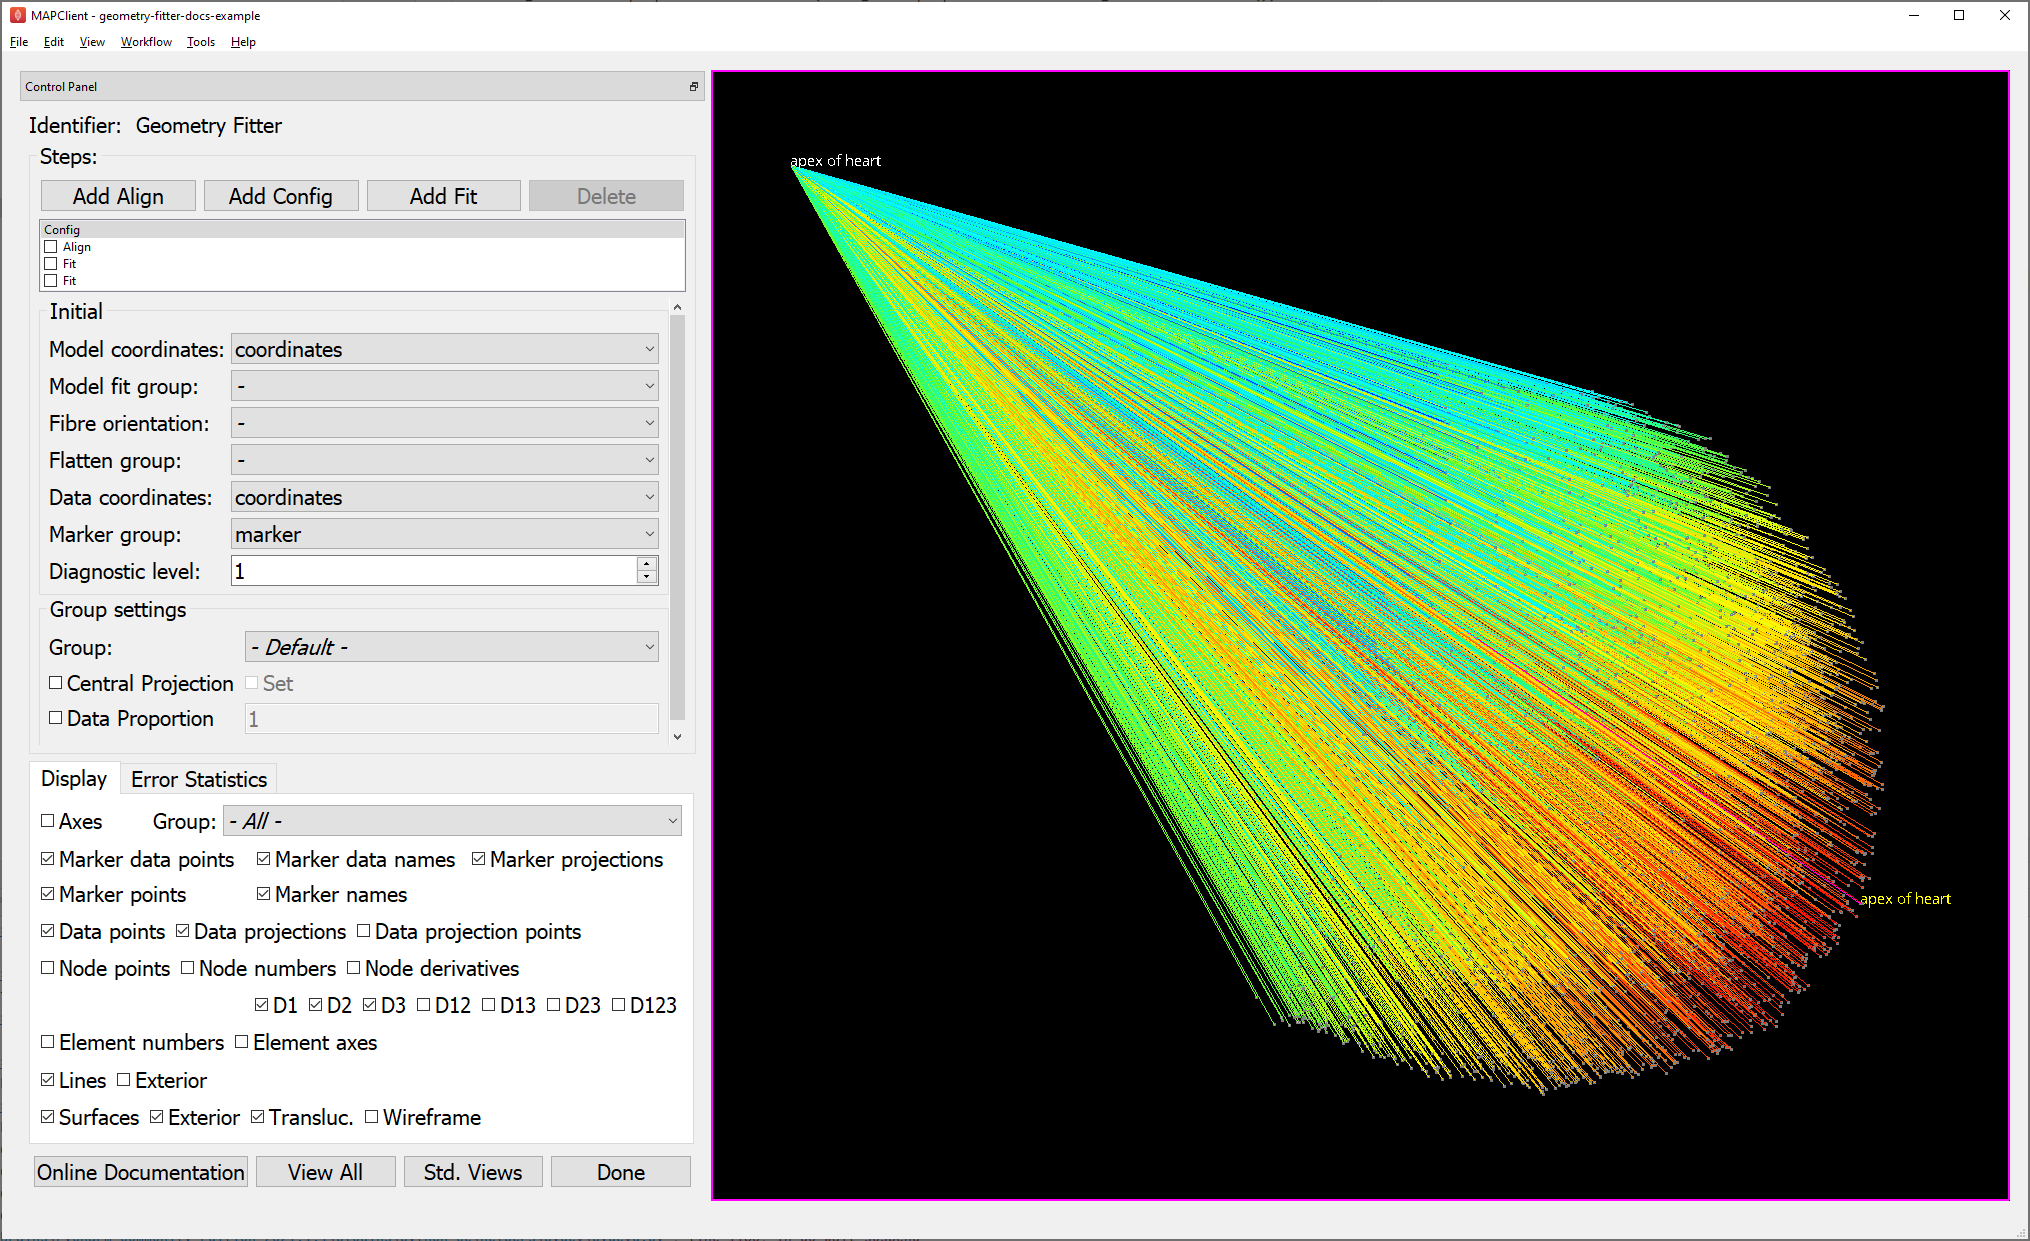
Task: Enable the D23 derivative checkbox
Action: [554, 1005]
